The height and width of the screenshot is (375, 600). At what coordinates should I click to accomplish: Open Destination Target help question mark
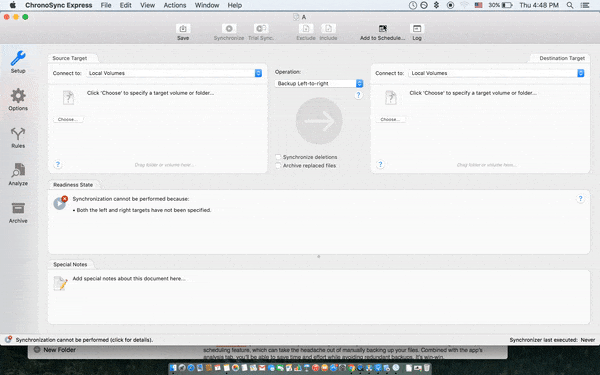coord(380,165)
